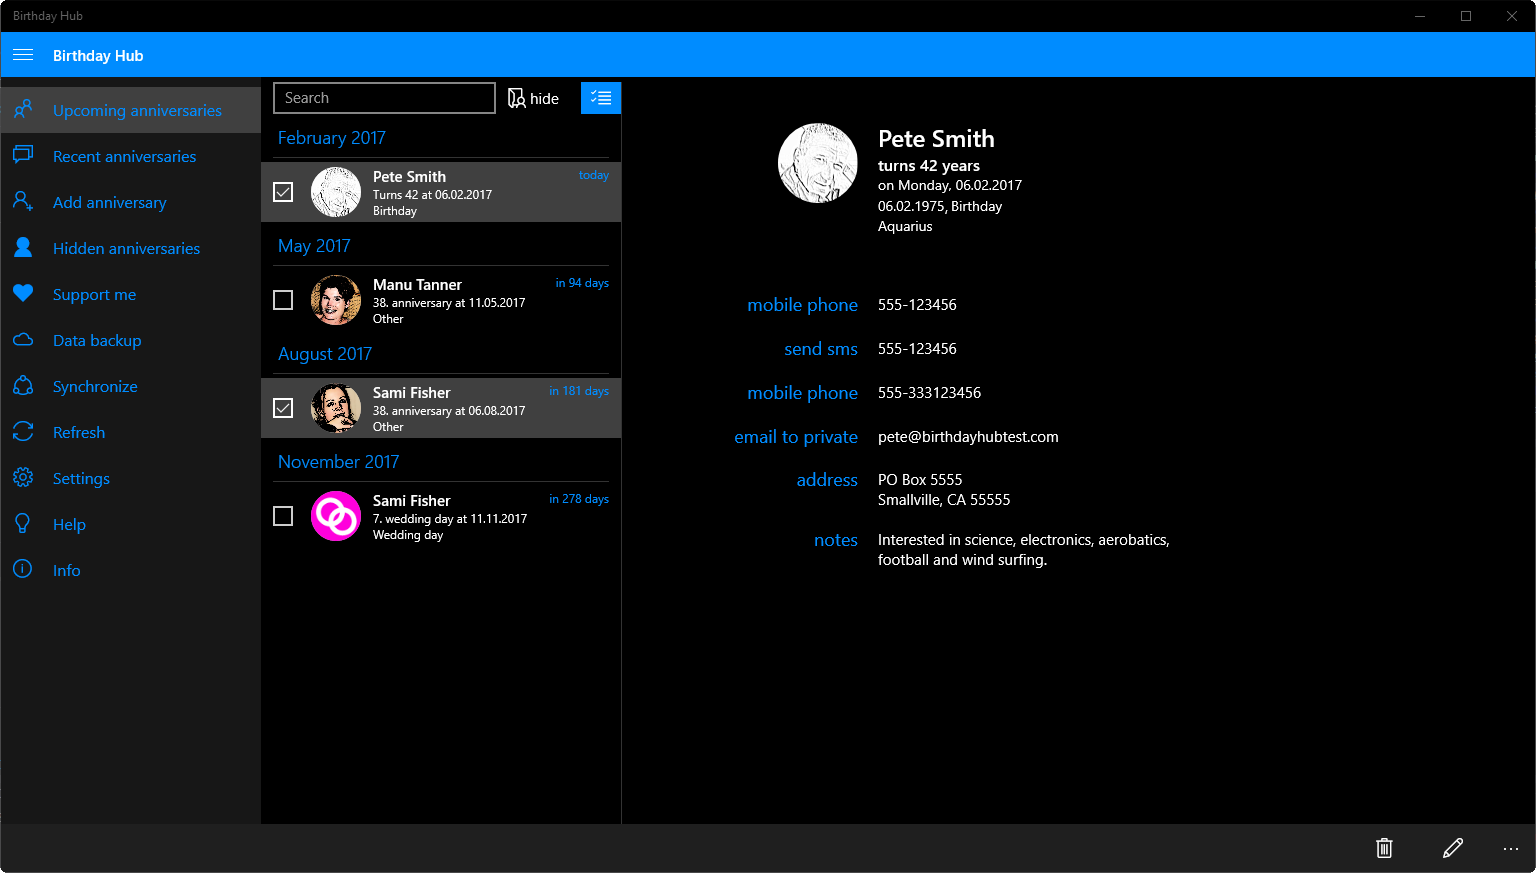Click the Support me heart icon
This screenshot has height=873, width=1536.
[x=23, y=294]
